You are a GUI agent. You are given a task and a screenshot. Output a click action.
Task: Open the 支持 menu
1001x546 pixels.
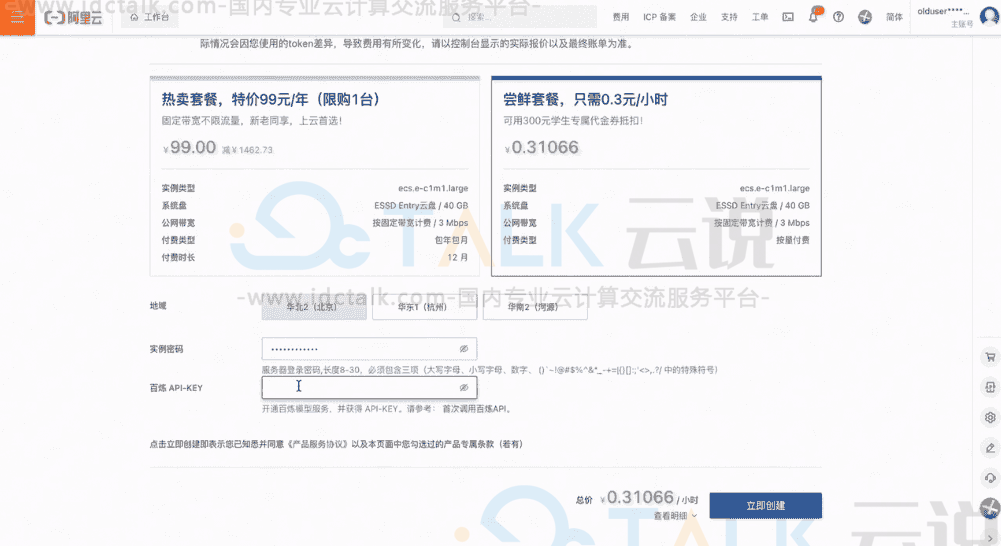pos(729,17)
